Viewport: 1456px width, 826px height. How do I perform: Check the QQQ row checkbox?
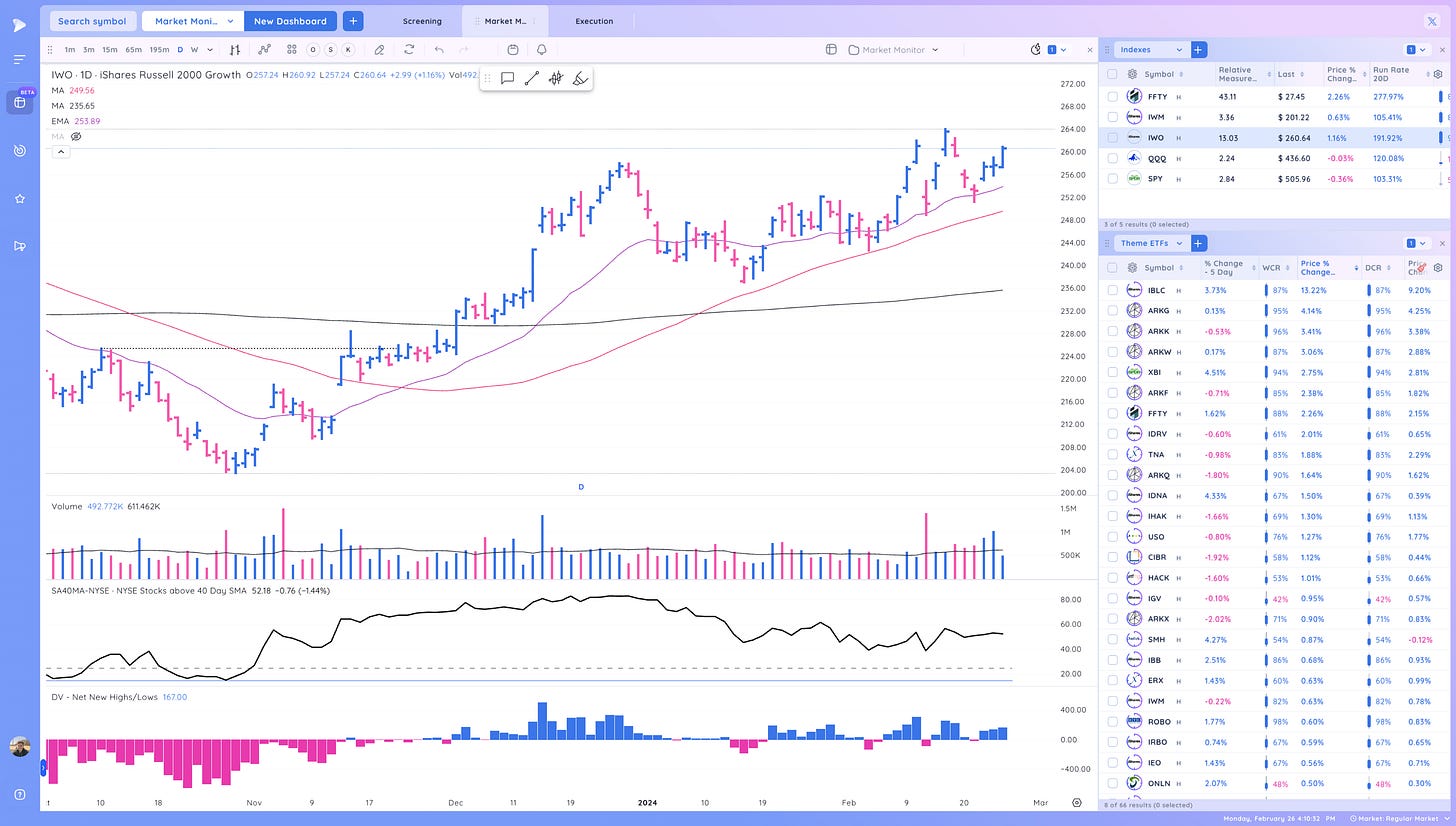(1112, 158)
